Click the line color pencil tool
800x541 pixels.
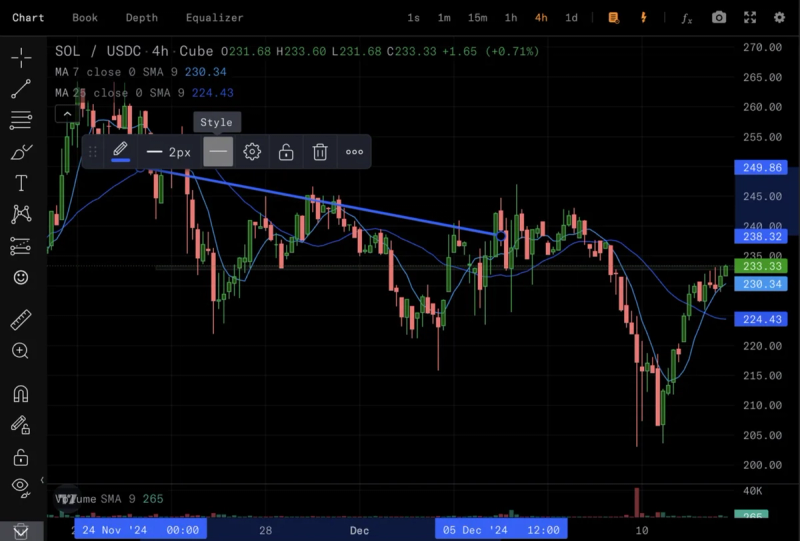[x=120, y=152]
